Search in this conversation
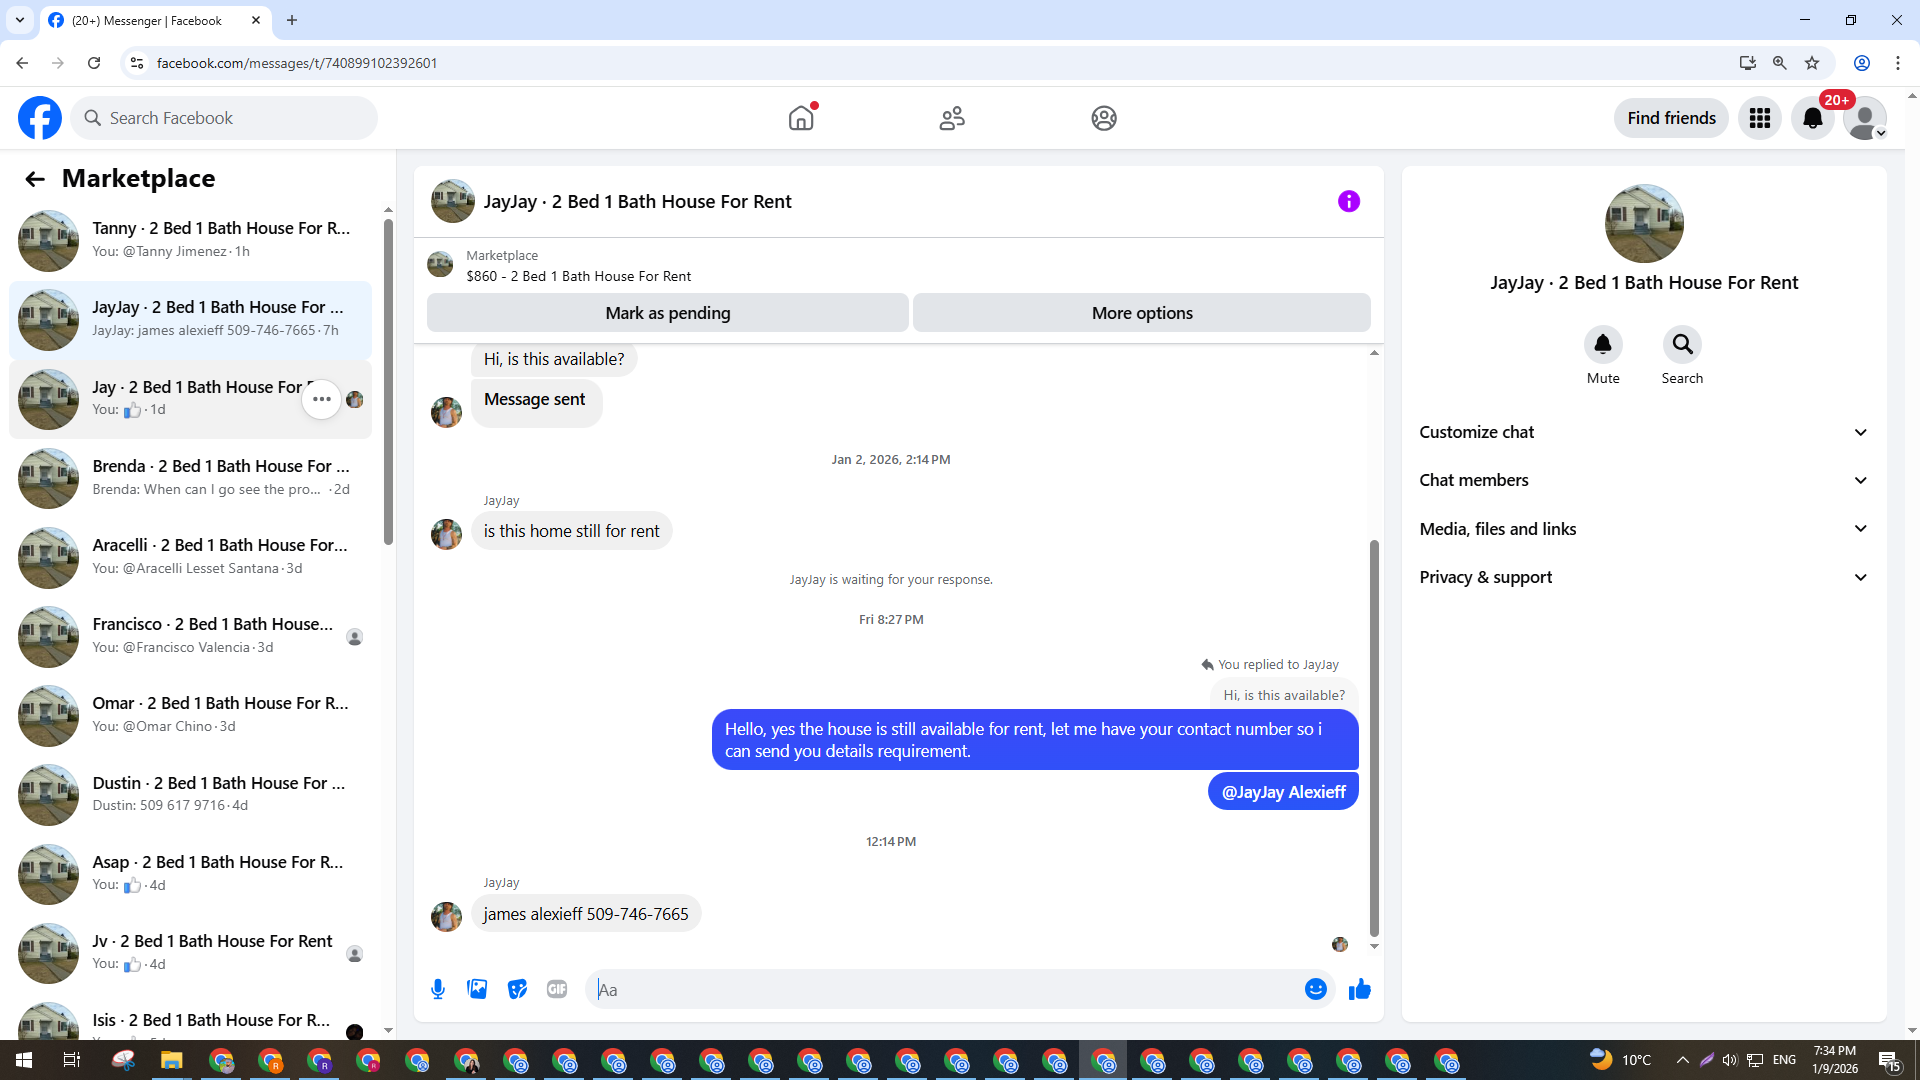 (x=1682, y=345)
